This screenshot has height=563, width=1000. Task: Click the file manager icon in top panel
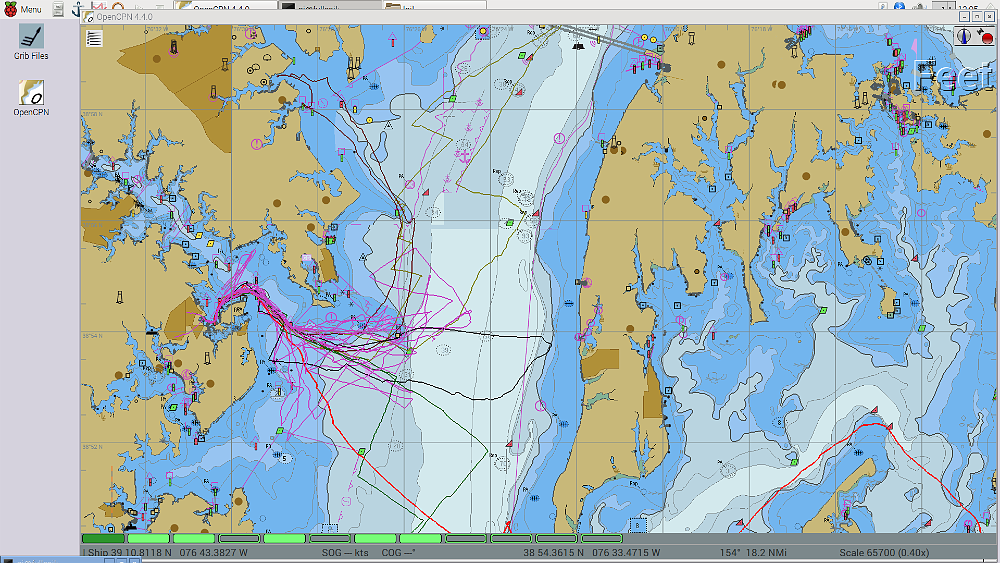57,9
